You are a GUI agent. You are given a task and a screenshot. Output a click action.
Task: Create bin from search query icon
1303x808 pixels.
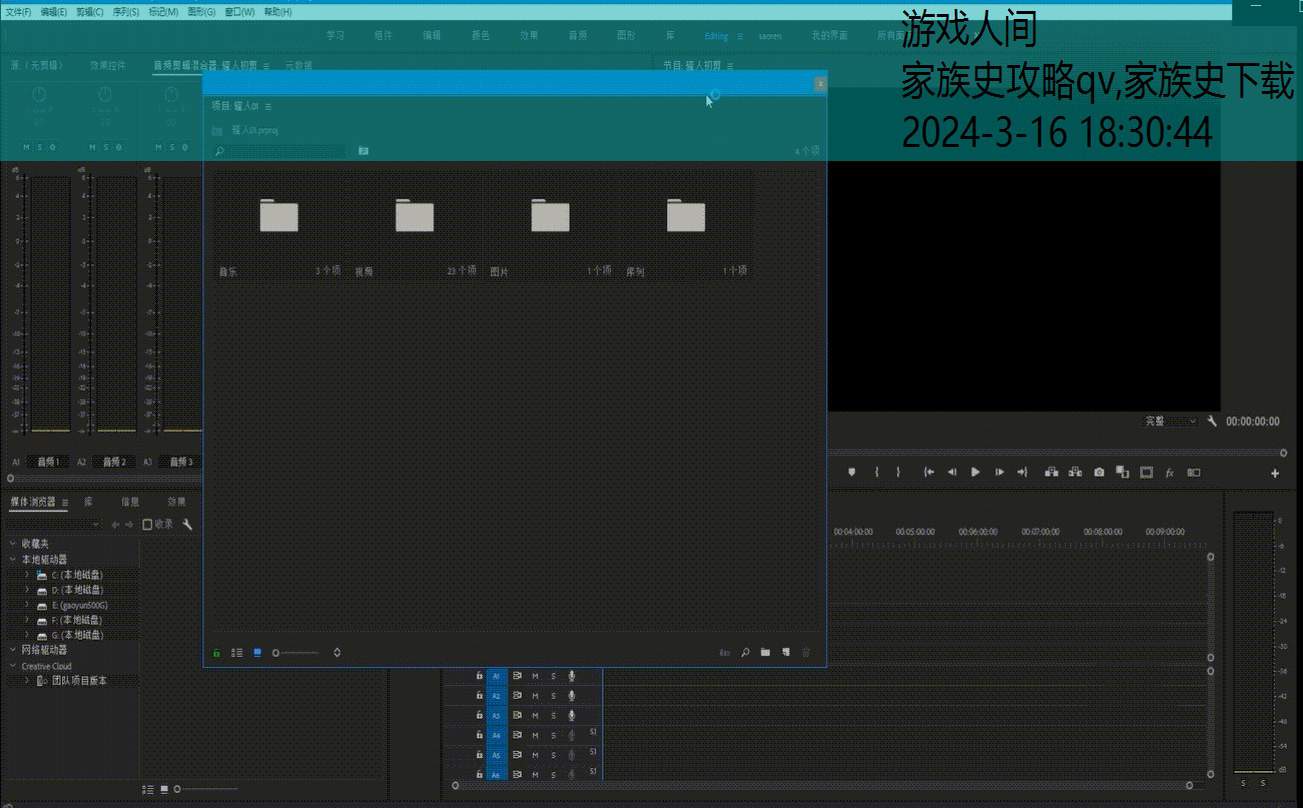[363, 150]
